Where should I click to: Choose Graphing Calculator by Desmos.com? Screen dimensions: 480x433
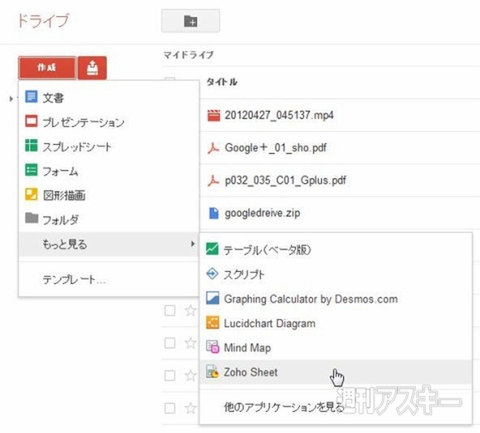coord(336,299)
